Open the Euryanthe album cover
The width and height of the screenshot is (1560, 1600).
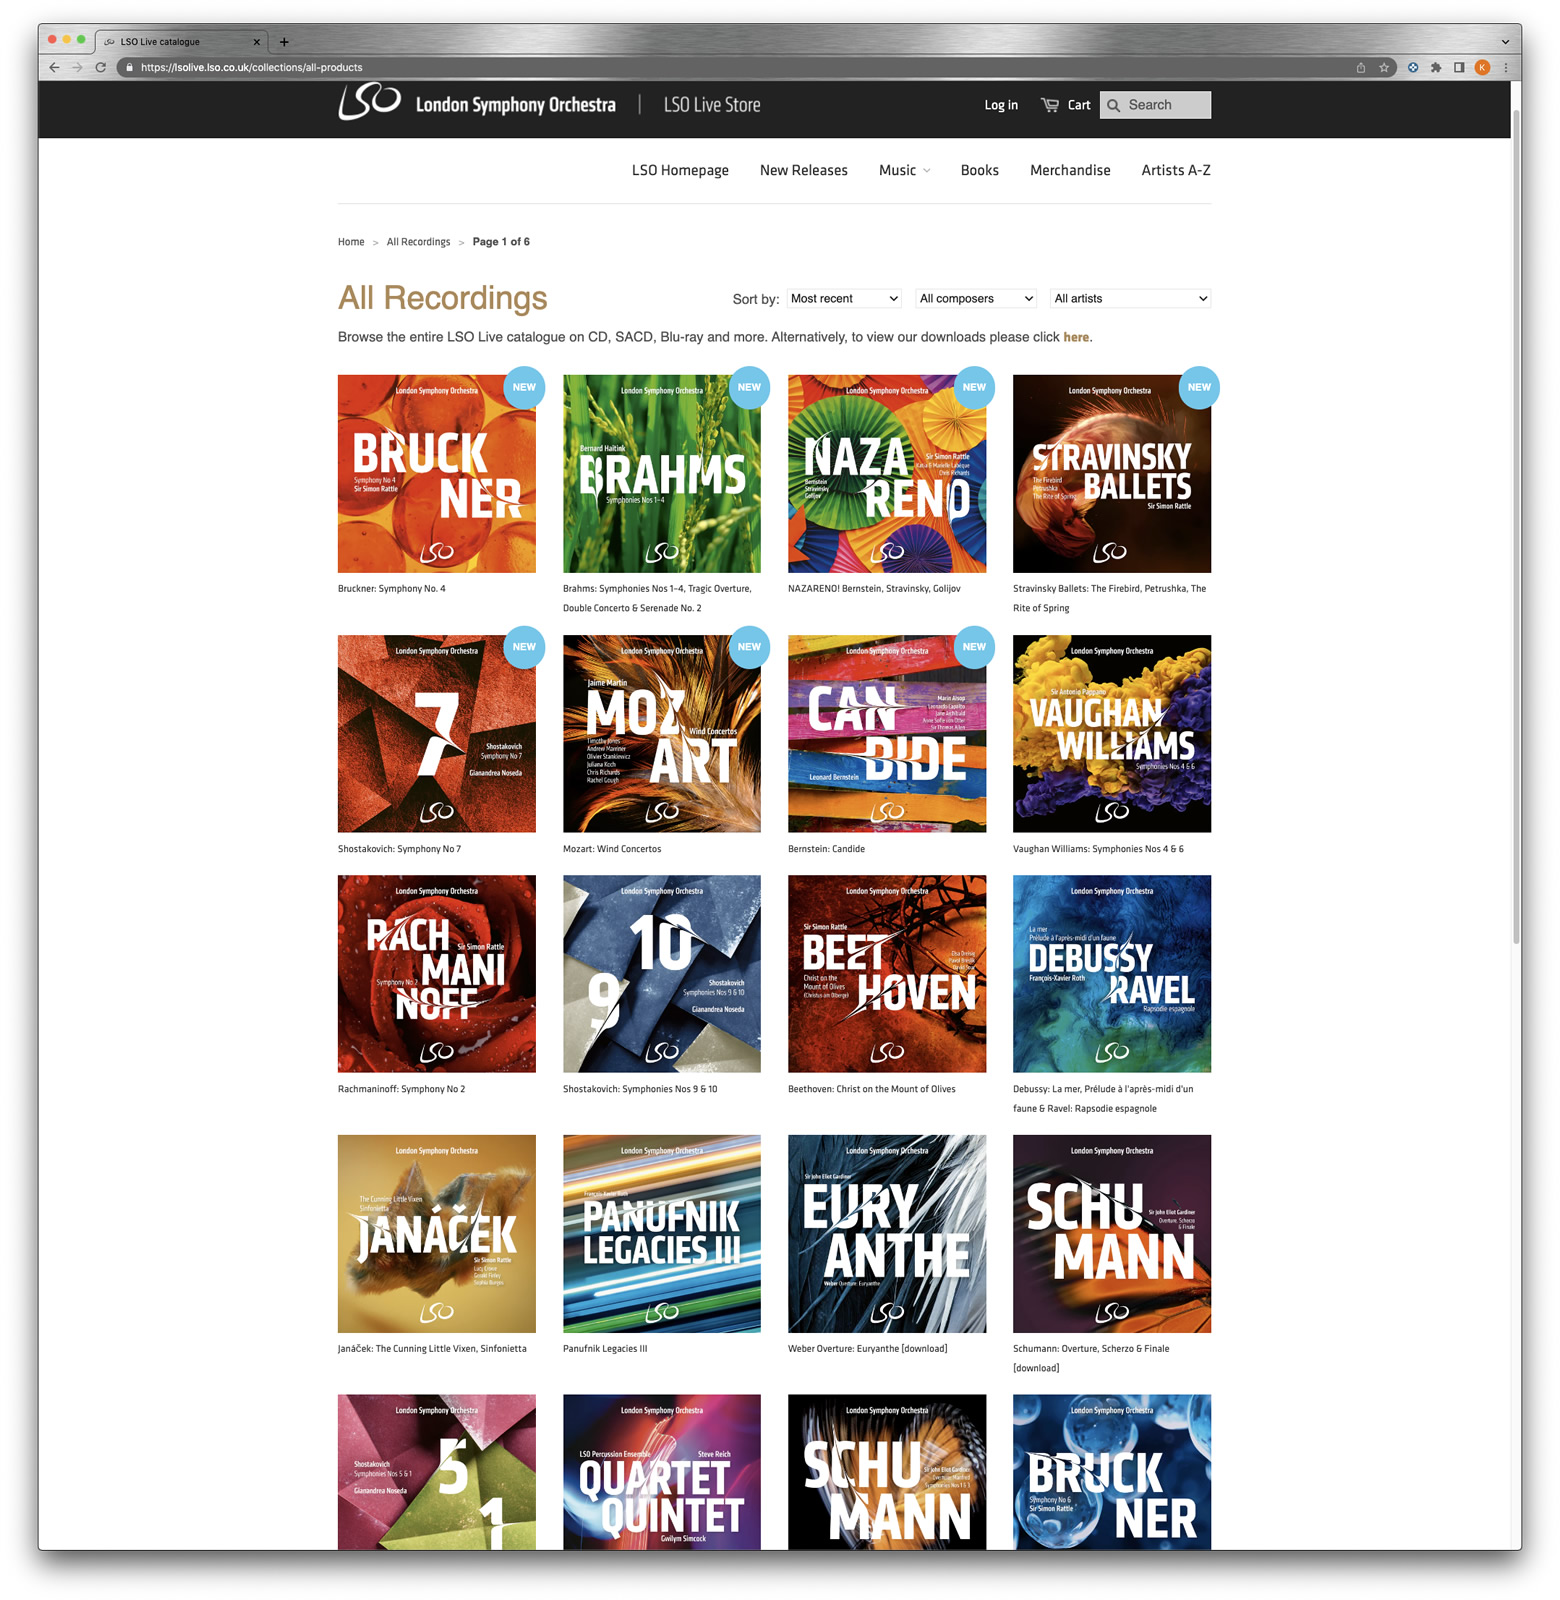[887, 1234]
